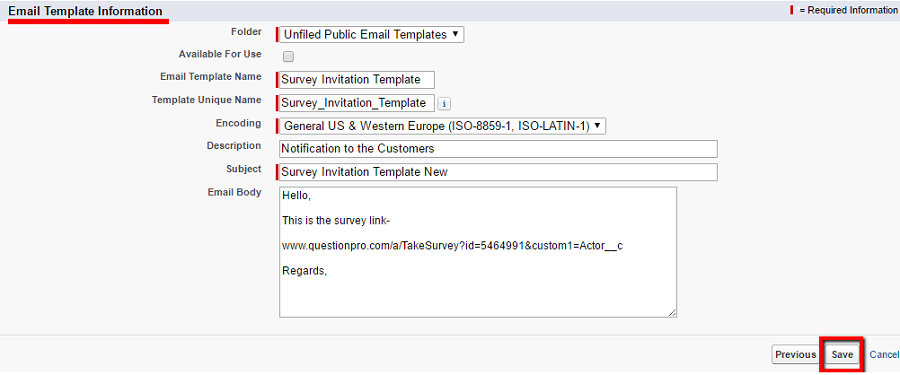
Task: Open the Encoding dropdown
Action: [x=443, y=126]
